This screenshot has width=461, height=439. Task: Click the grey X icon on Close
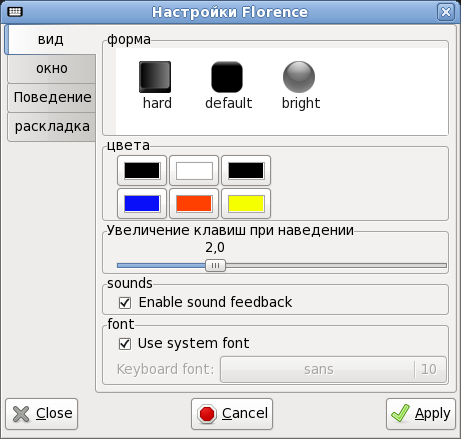21,414
